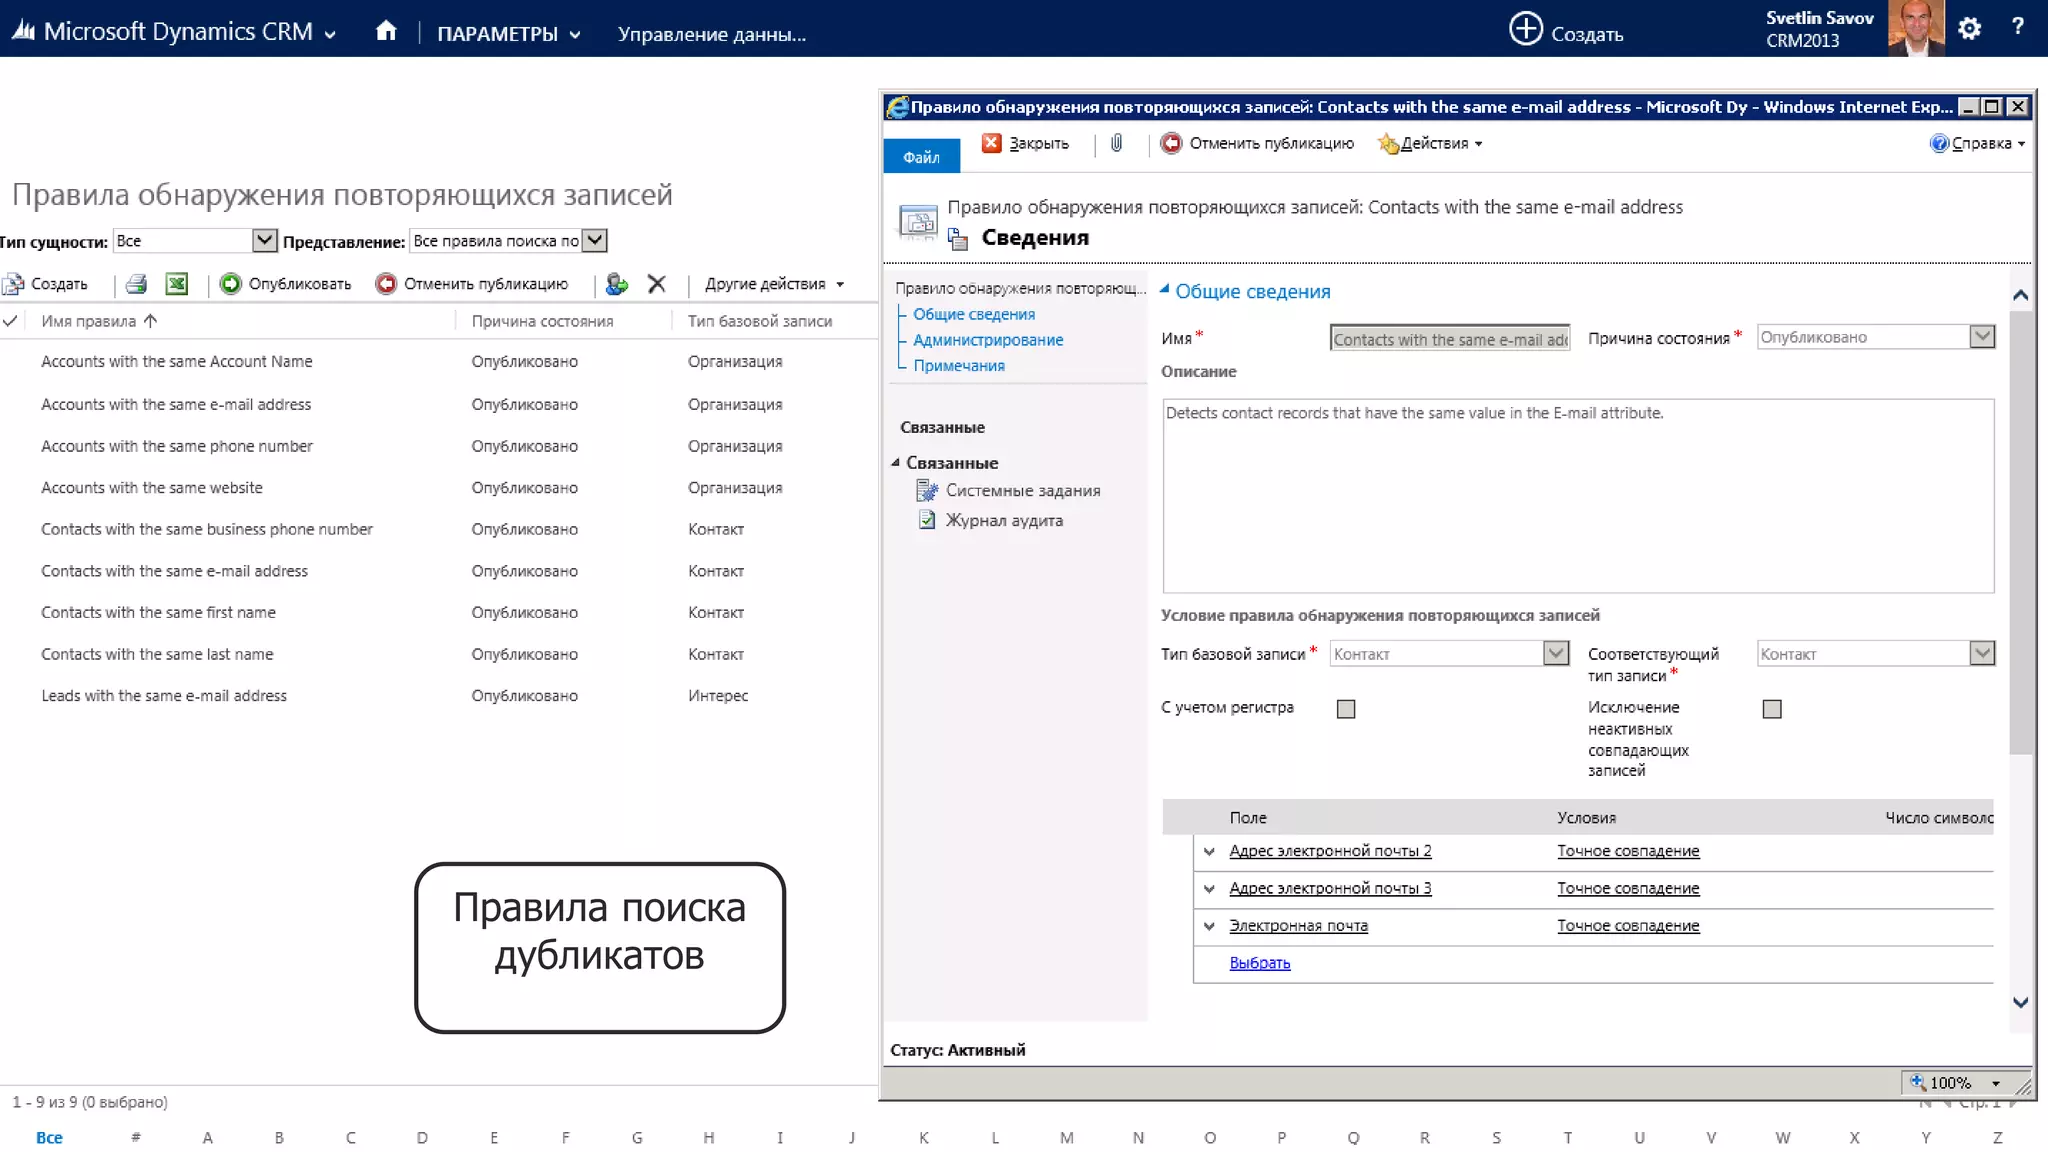Click the Description text area

click(x=1578, y=496)
